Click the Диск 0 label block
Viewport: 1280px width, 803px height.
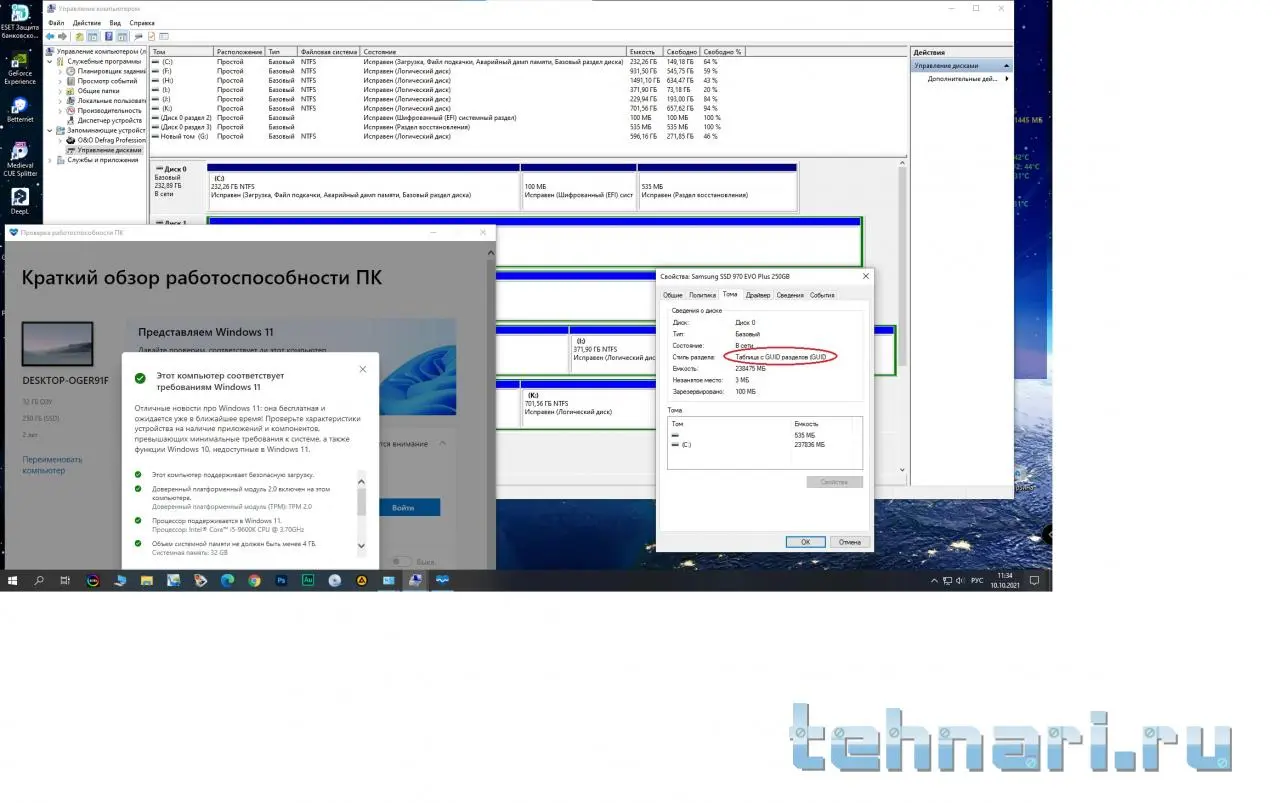click(x=179, y=187)
